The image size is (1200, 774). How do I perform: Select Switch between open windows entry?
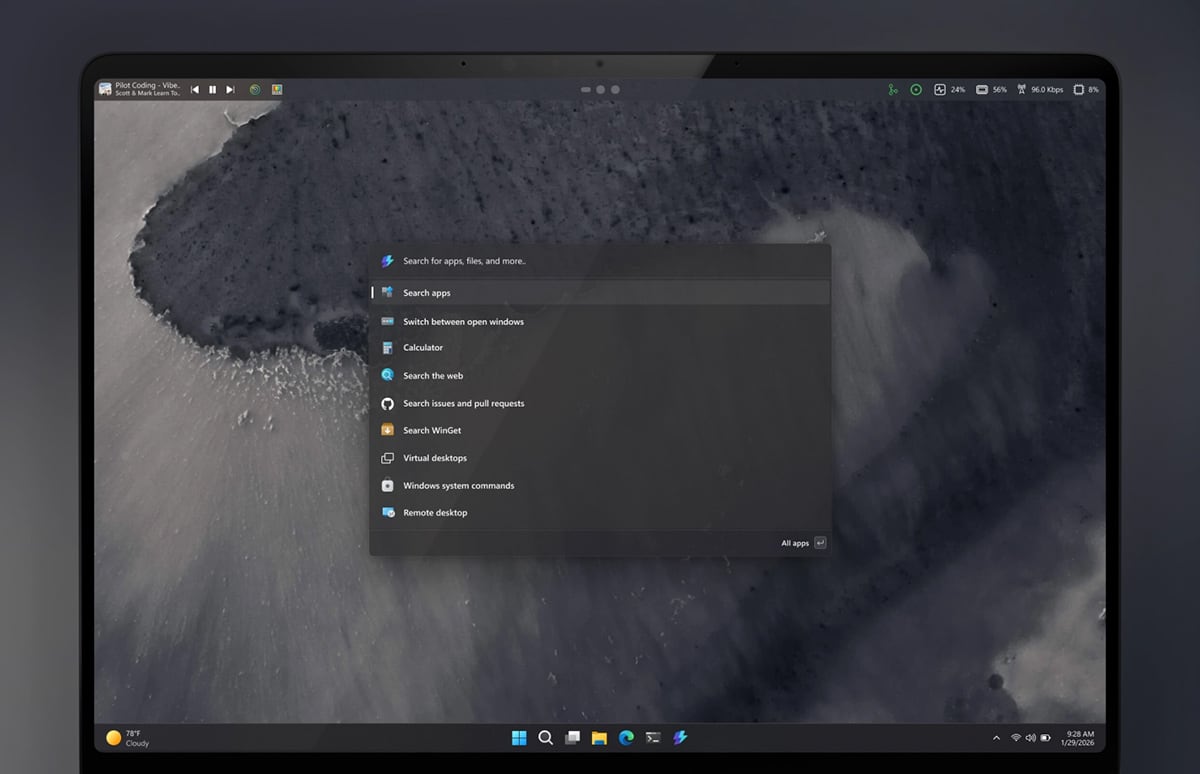coord(600,321)
